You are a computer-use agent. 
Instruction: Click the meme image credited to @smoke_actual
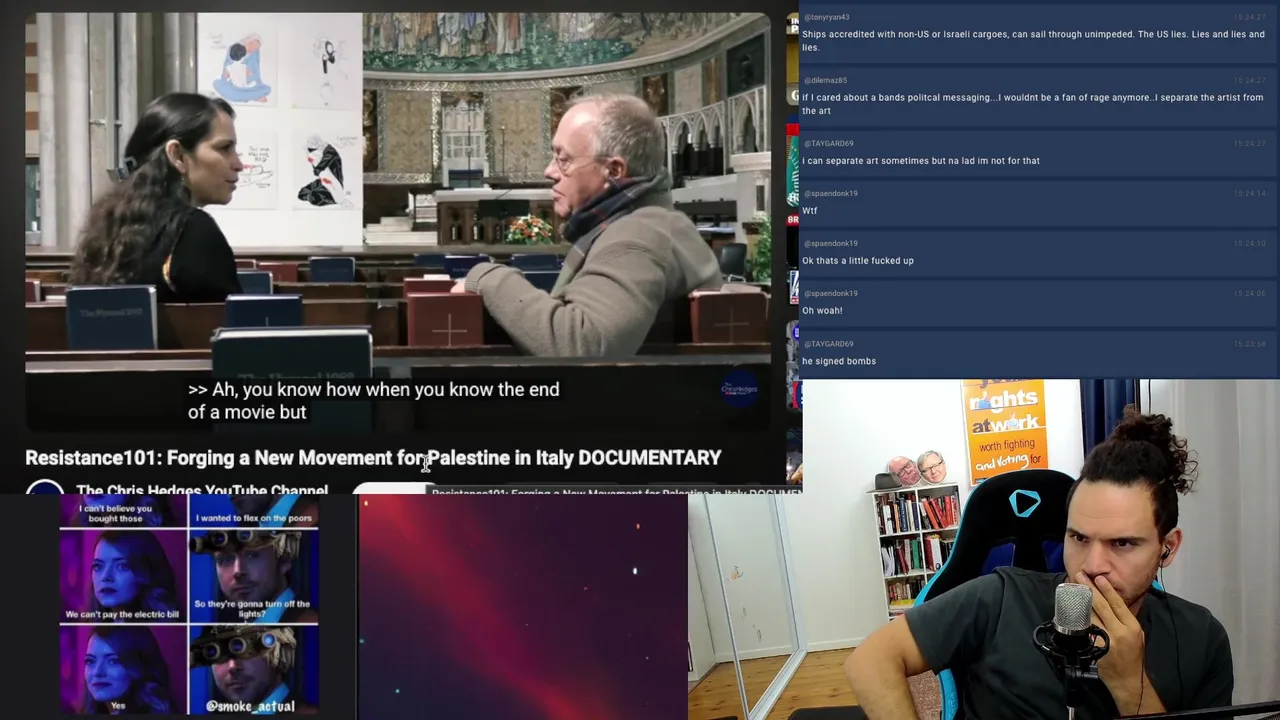click(x=189, y=606)
